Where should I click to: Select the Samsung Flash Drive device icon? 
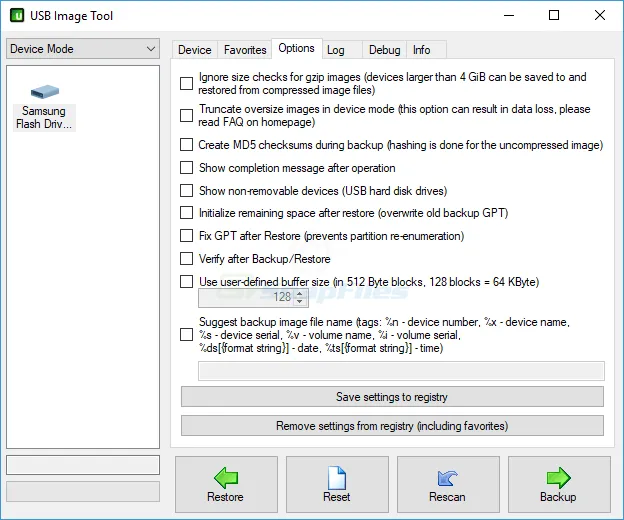(45, 107)
